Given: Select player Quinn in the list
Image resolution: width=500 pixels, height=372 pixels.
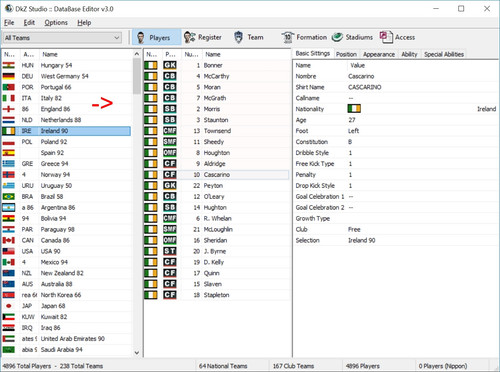Looking at the screenshot, I should pyautogui.click(x=217, y=273).
